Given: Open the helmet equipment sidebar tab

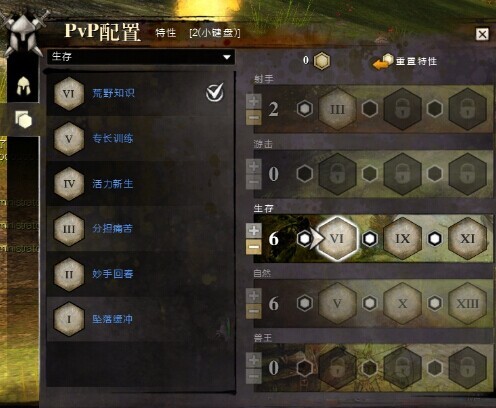Looking at the screenshot, I should (x=23, y=85).
